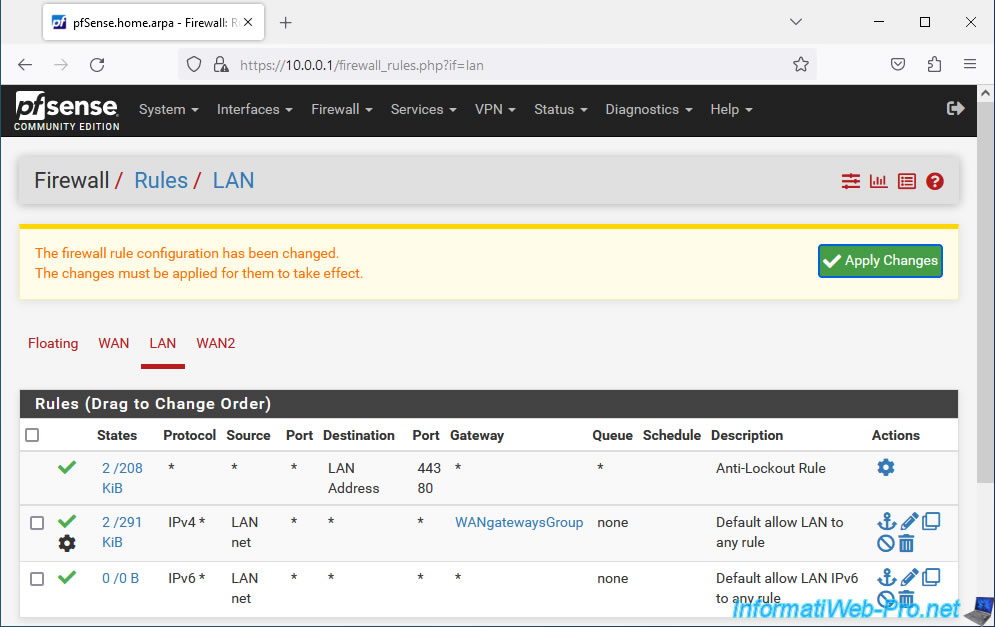This screenshot has width=995, height=627.
Task: Open states link 2/291 KiB
Action: point(122,532)
